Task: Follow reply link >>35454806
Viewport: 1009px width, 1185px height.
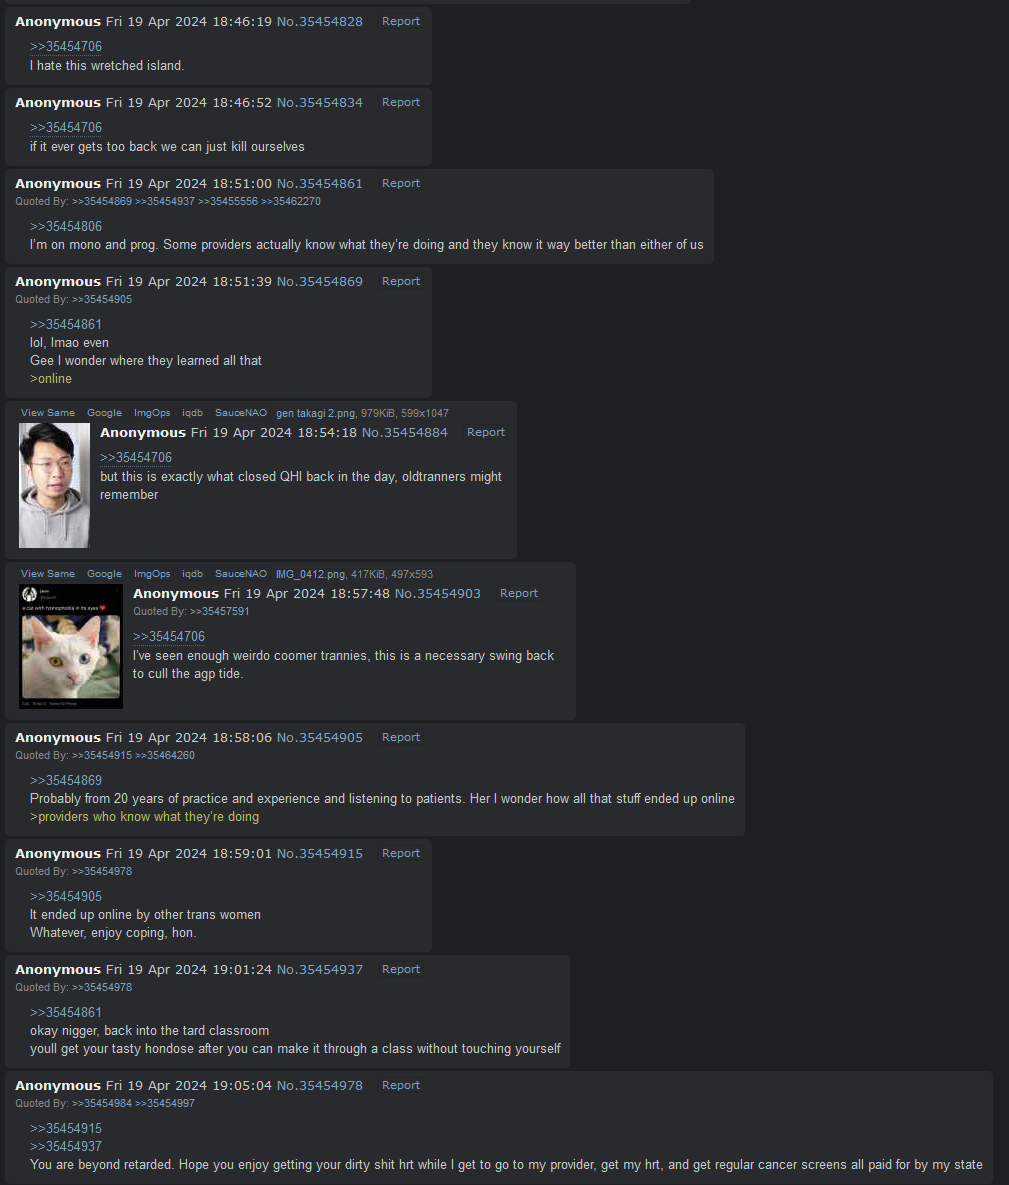Action: click(66, 226)
